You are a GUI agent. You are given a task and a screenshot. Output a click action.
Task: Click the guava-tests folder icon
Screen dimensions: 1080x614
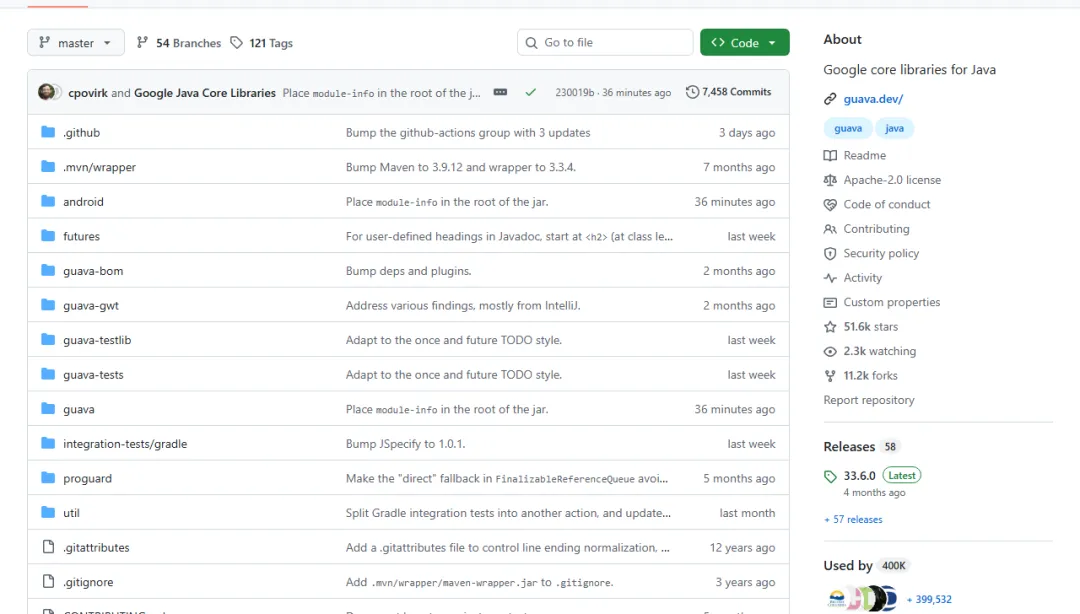click(48, 373)
